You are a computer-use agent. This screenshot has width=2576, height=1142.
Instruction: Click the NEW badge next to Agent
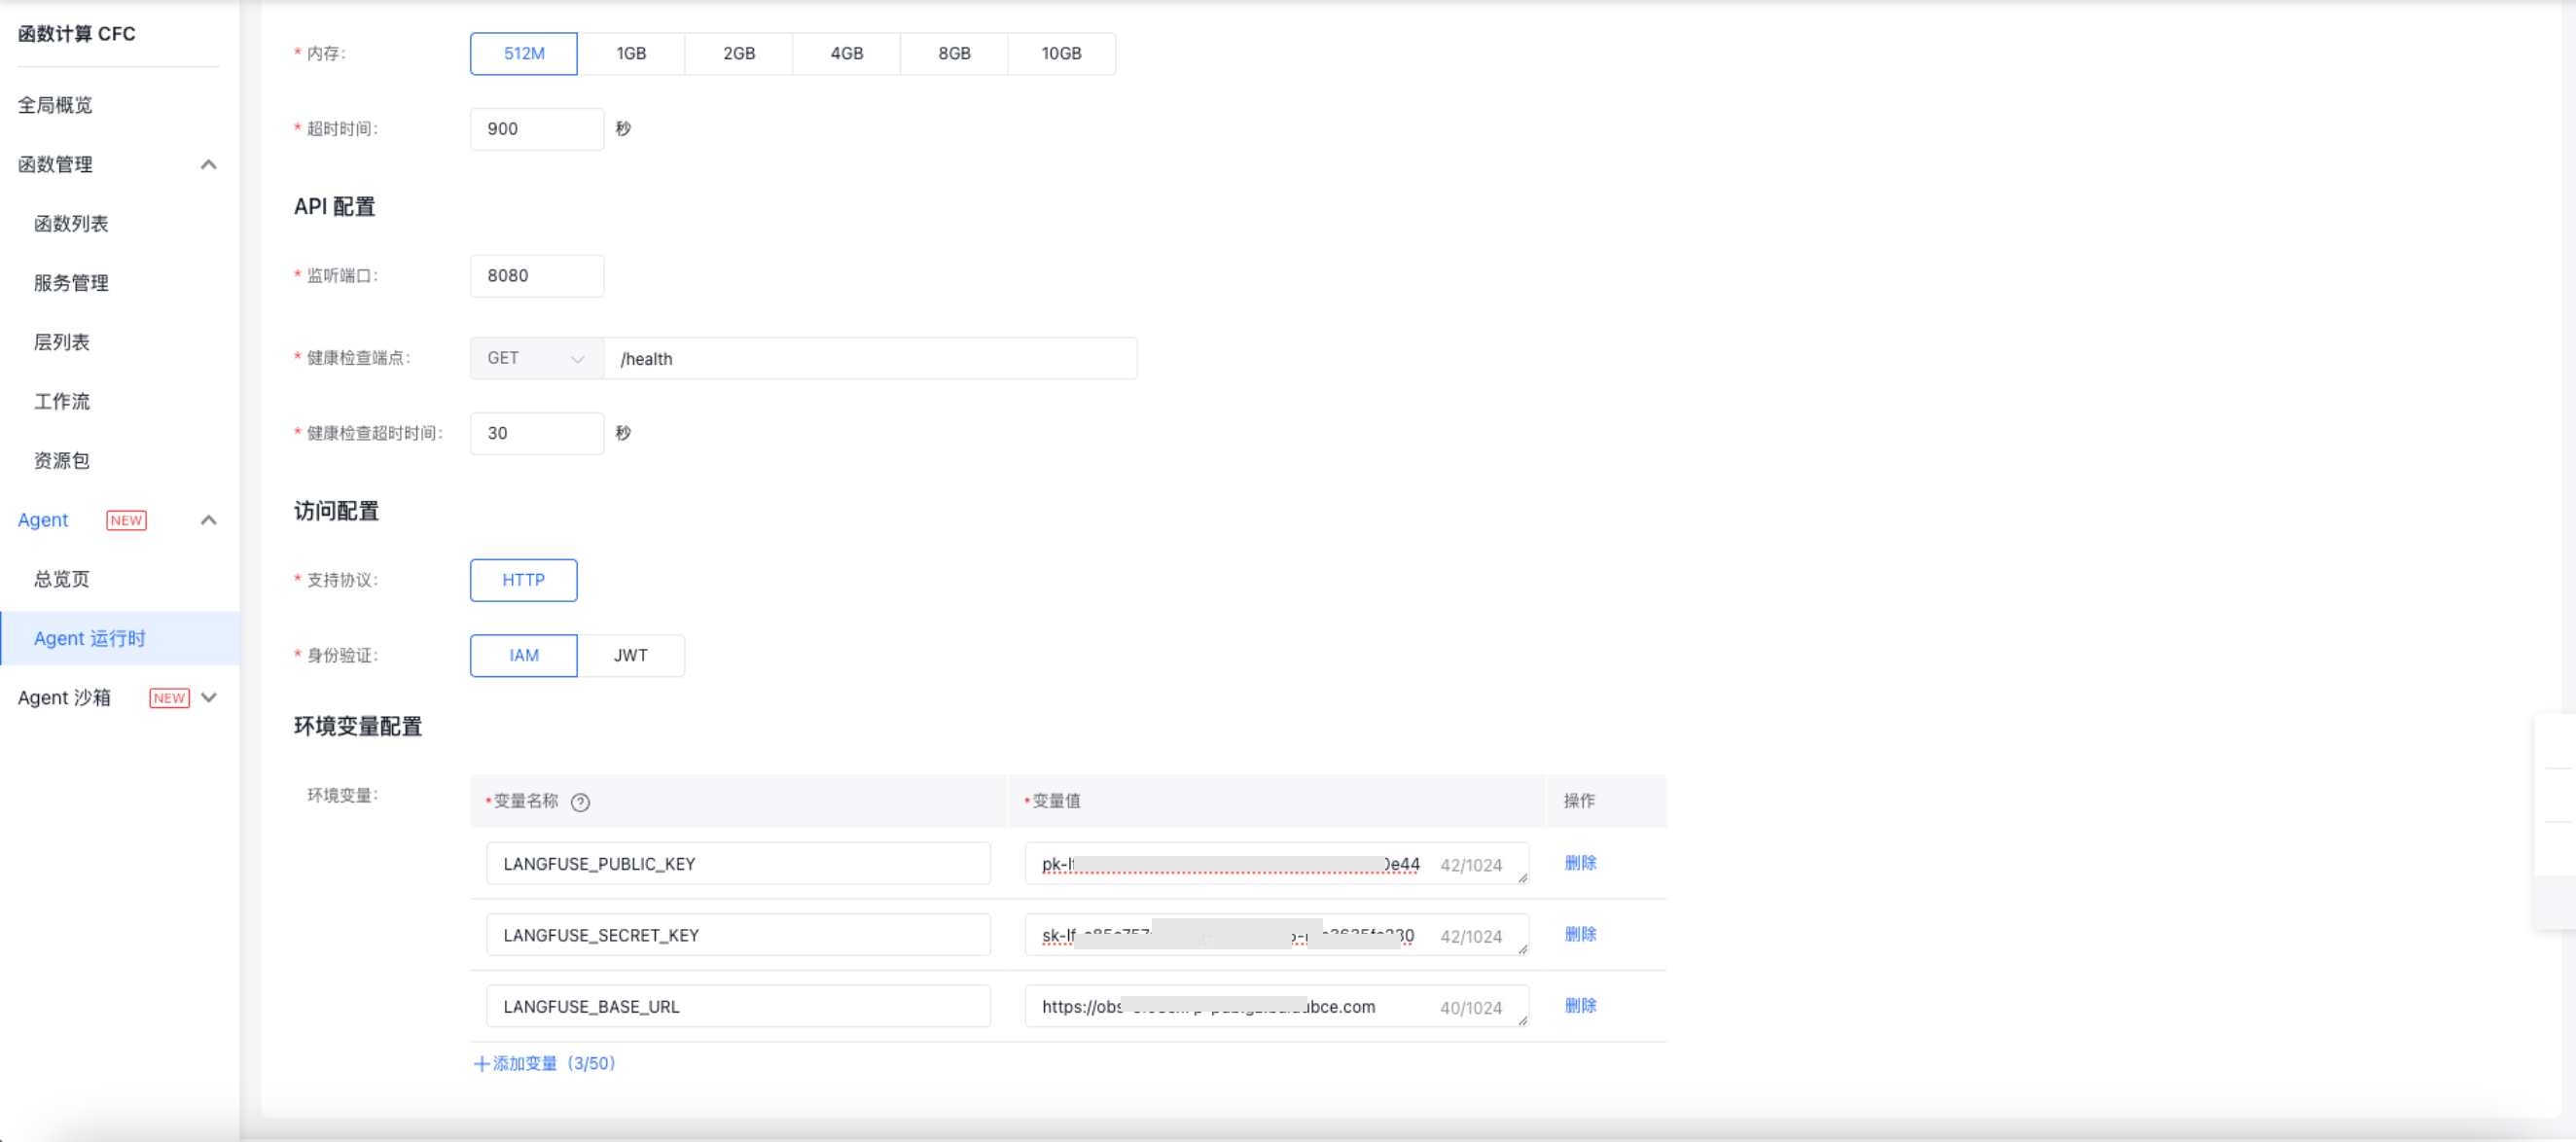click(126, 520)
